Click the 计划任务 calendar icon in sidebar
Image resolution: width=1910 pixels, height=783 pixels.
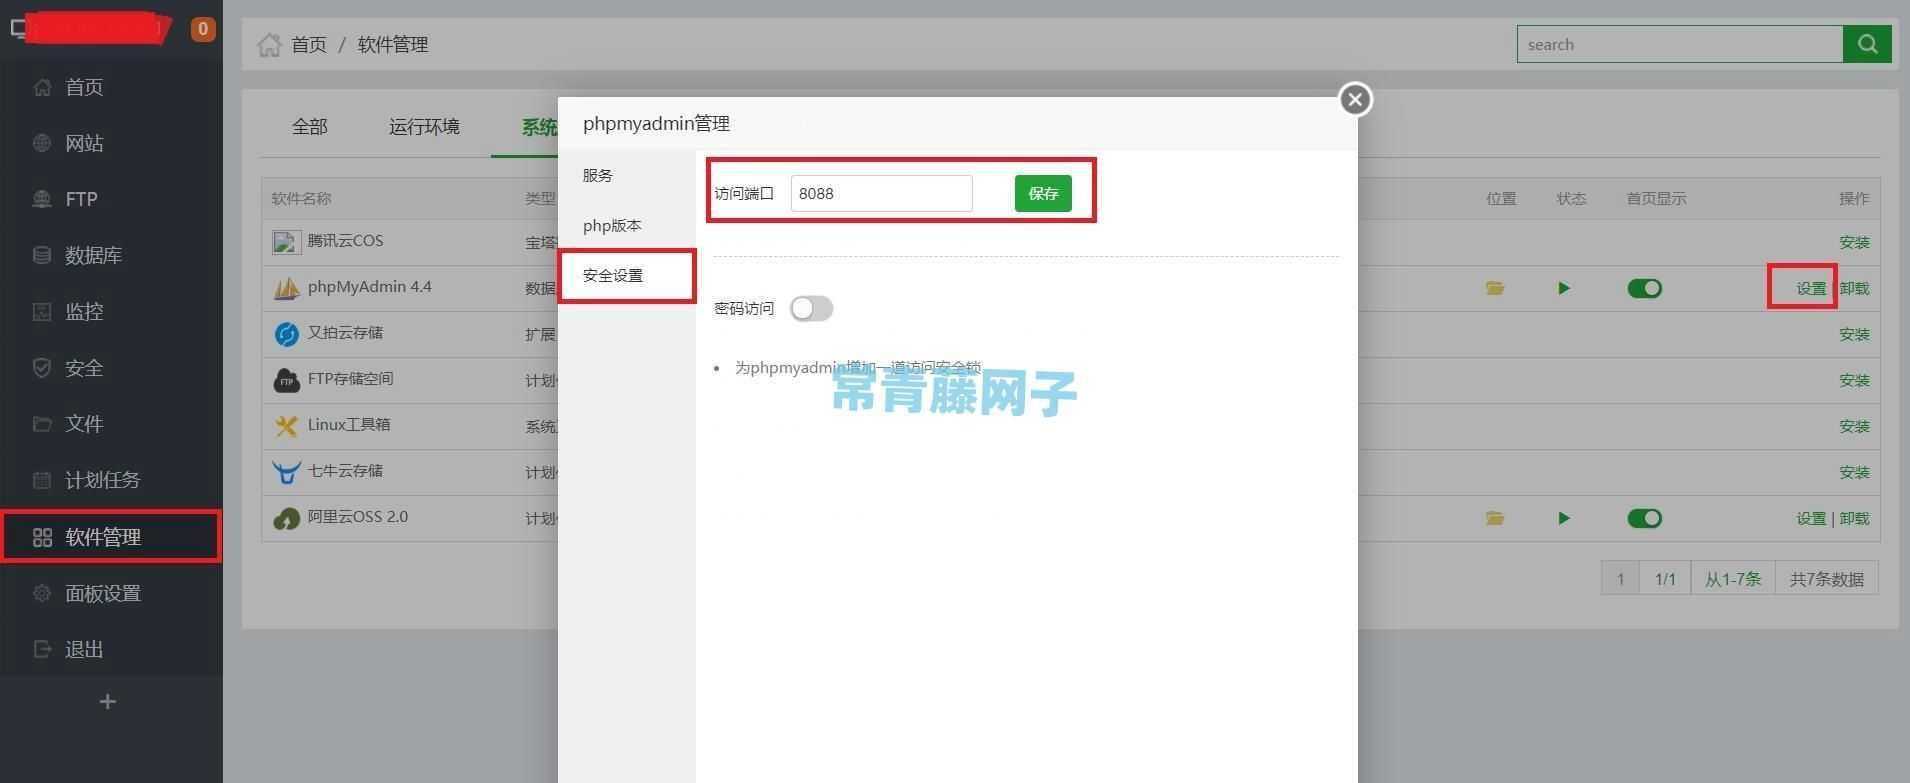42,480
